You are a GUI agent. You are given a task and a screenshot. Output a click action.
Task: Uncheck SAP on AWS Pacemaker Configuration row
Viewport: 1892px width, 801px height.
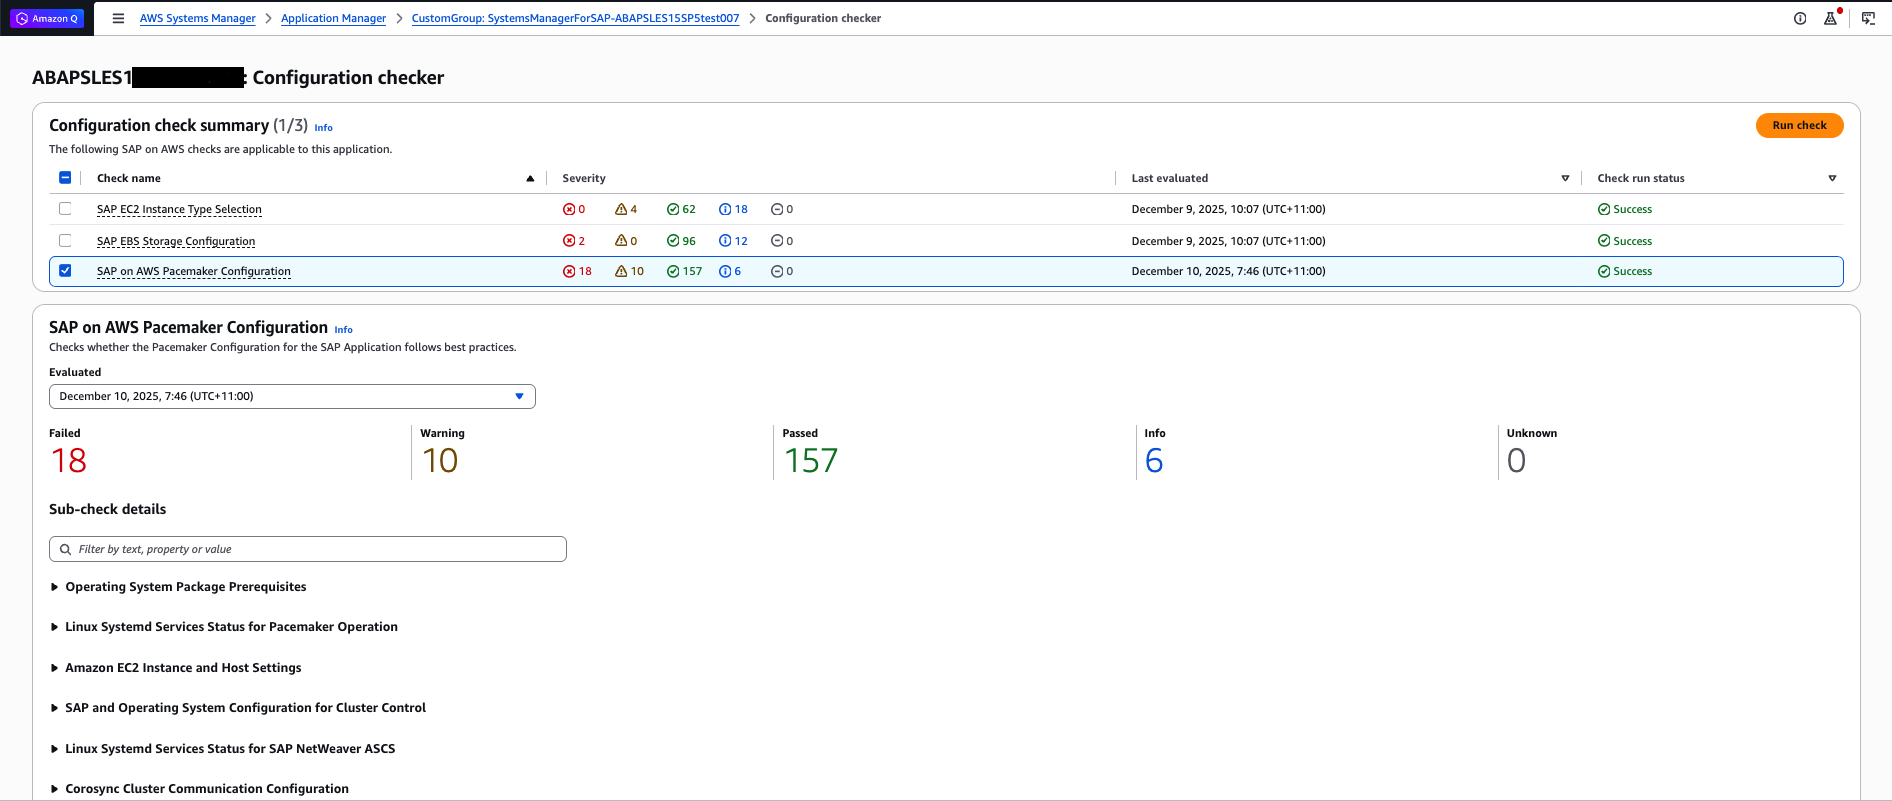[x=65, y=271]
